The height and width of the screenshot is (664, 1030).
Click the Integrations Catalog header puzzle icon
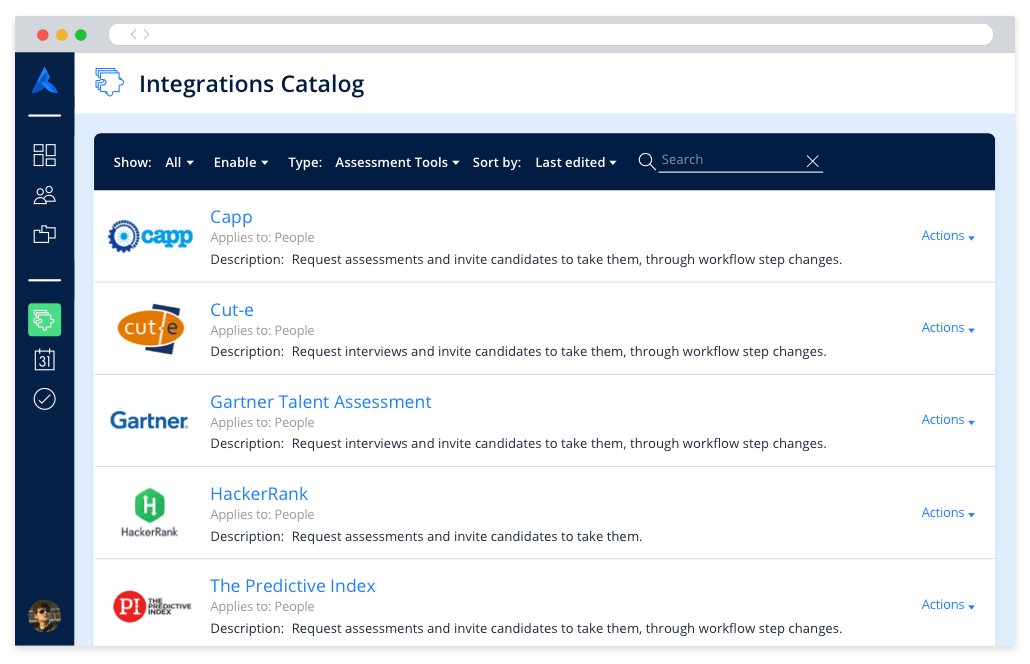point(109,83)
